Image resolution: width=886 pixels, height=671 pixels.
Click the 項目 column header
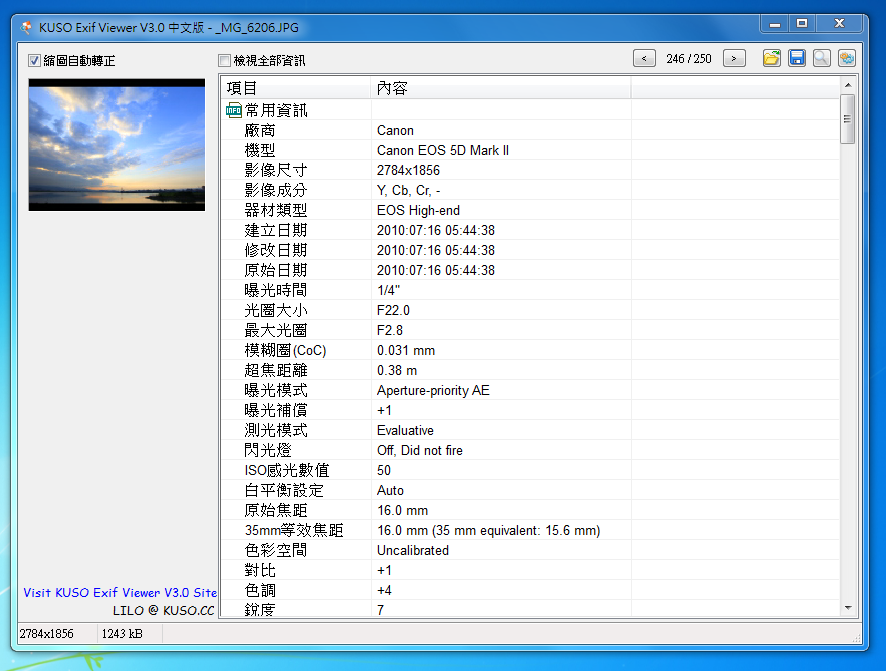296,88
